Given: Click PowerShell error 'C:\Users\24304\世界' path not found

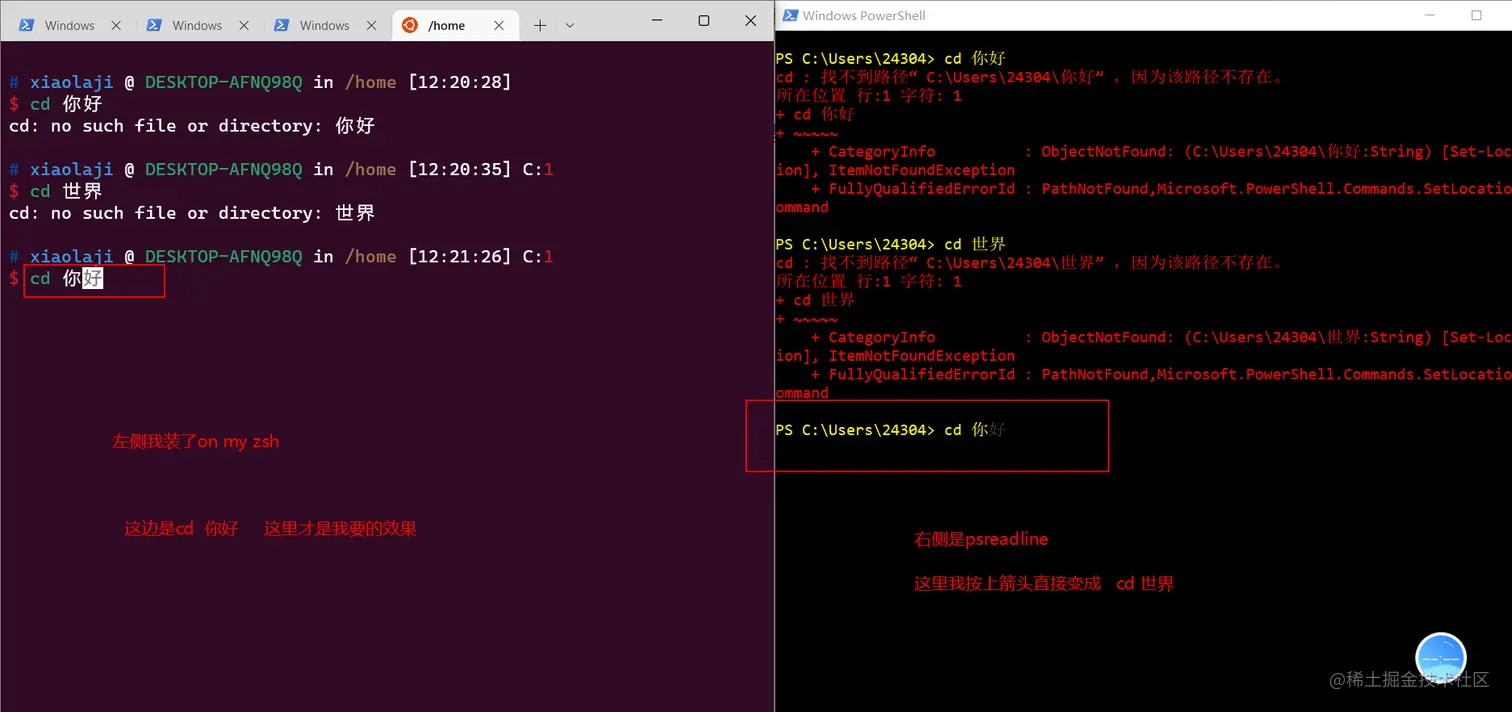Looking at the screenshot, I should (x=1029, y=263).
